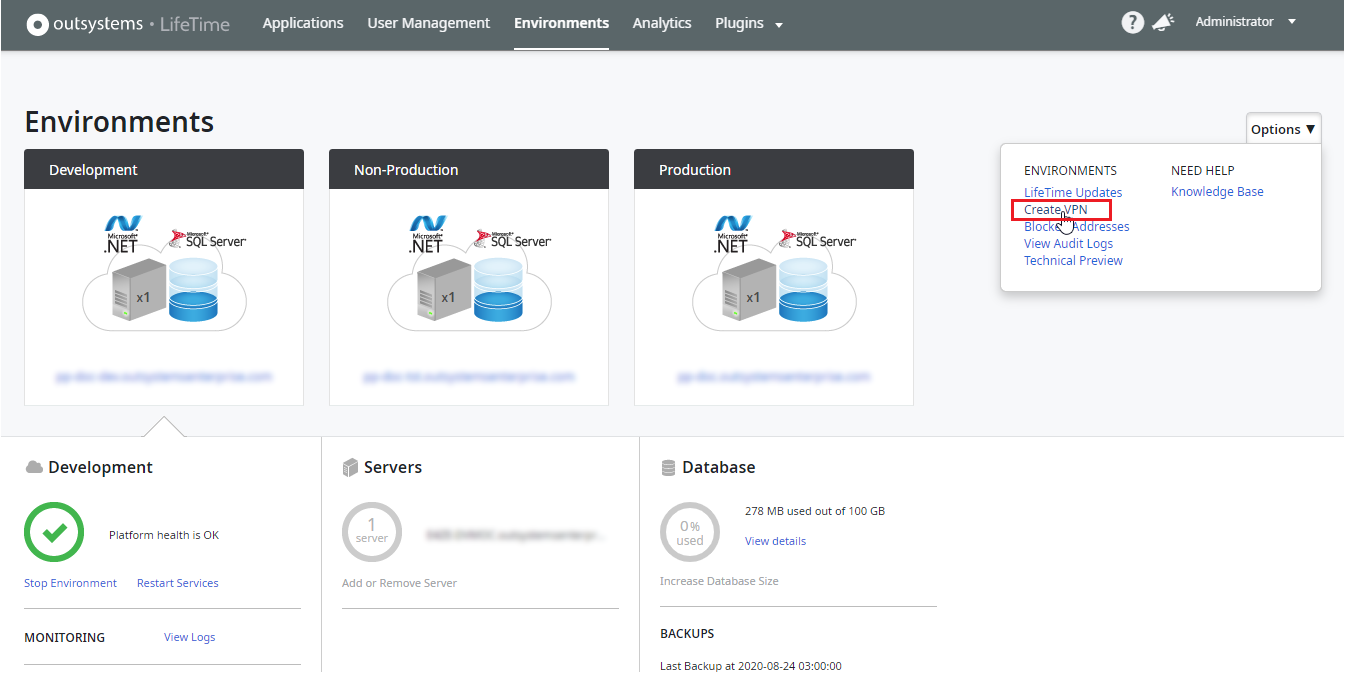Click the notifications bell icon
1345x683 pixels.
tap(1163, 21)
